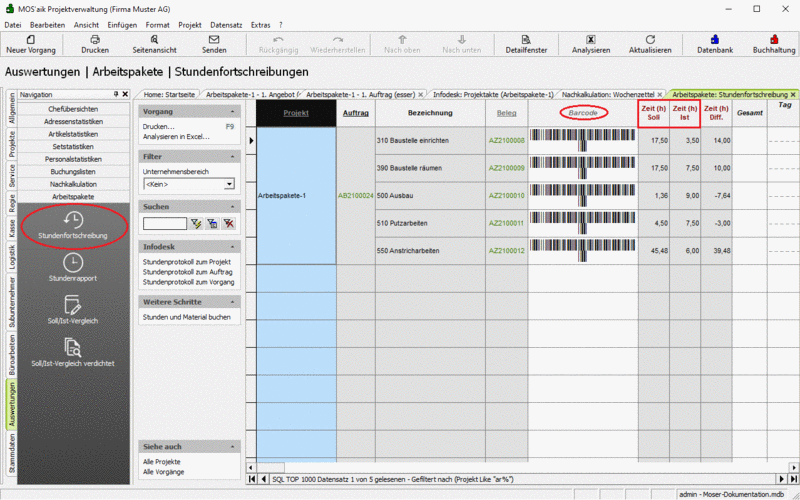Switch to Infodesk: Projektakte tab
800x500 pixels.
[x=493, y=95]
